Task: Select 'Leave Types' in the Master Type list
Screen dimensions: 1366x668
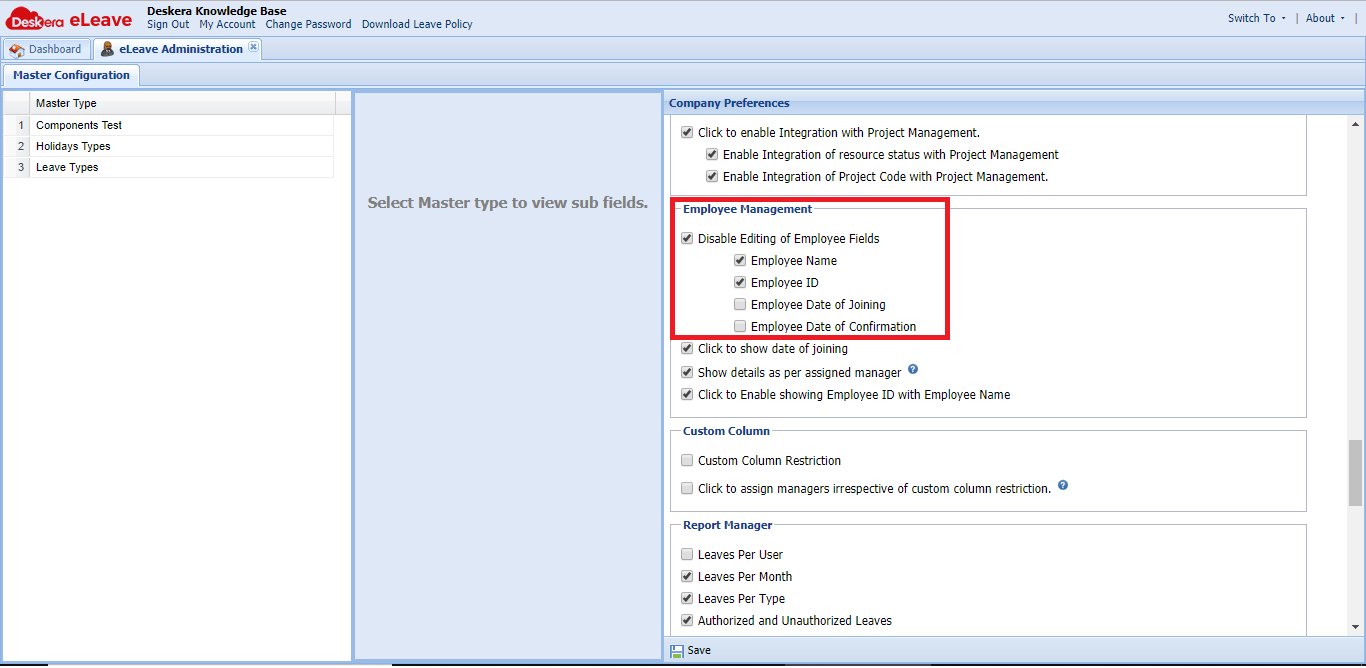Action: pyautogui.click(x=66, y=166)
